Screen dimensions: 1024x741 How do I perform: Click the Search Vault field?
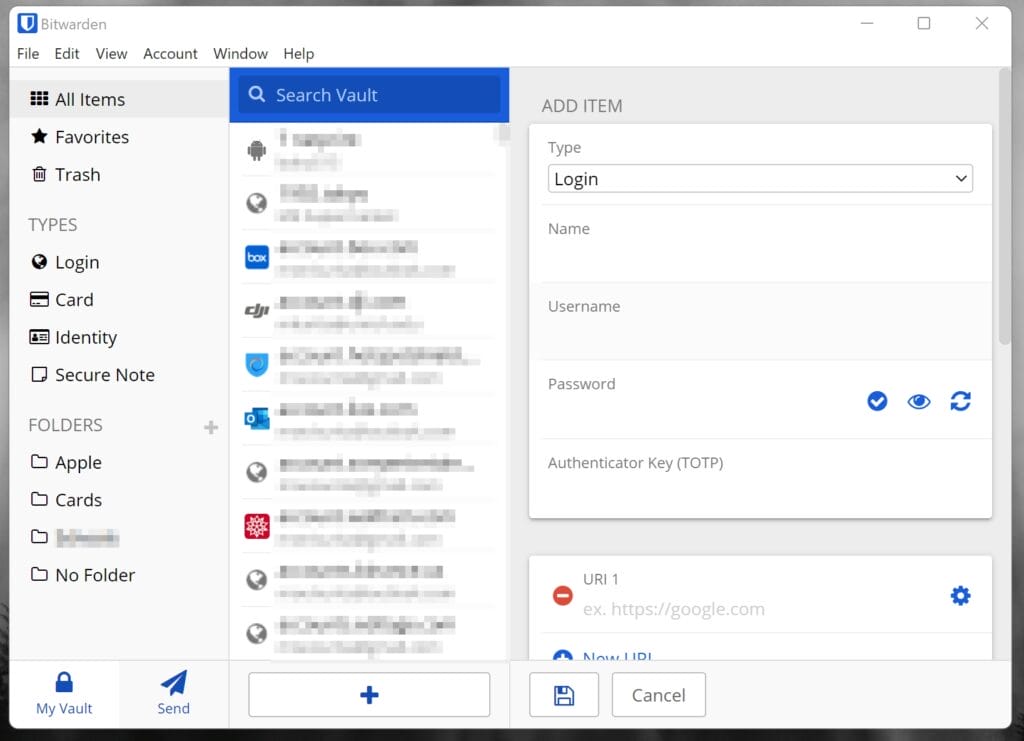(369, 95)
